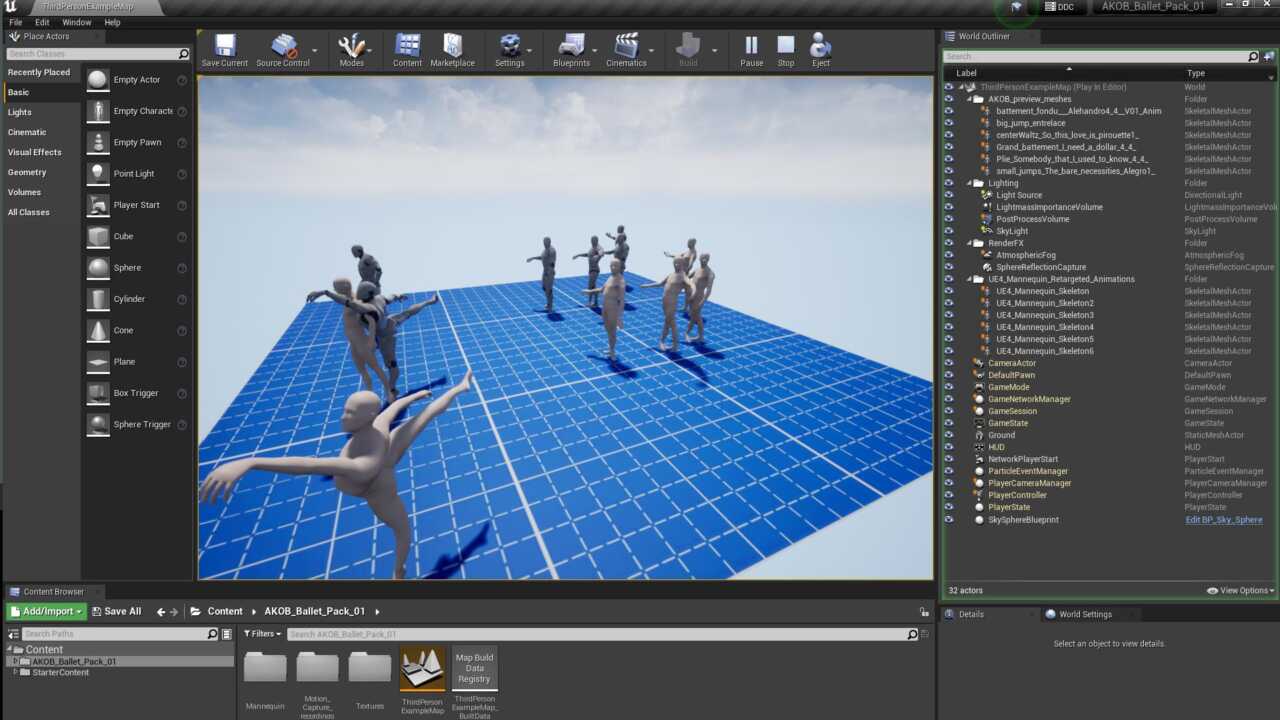Click the Add/Import button
The image size is (1280, 720).
pyautogui.click(x=47, y=611)
